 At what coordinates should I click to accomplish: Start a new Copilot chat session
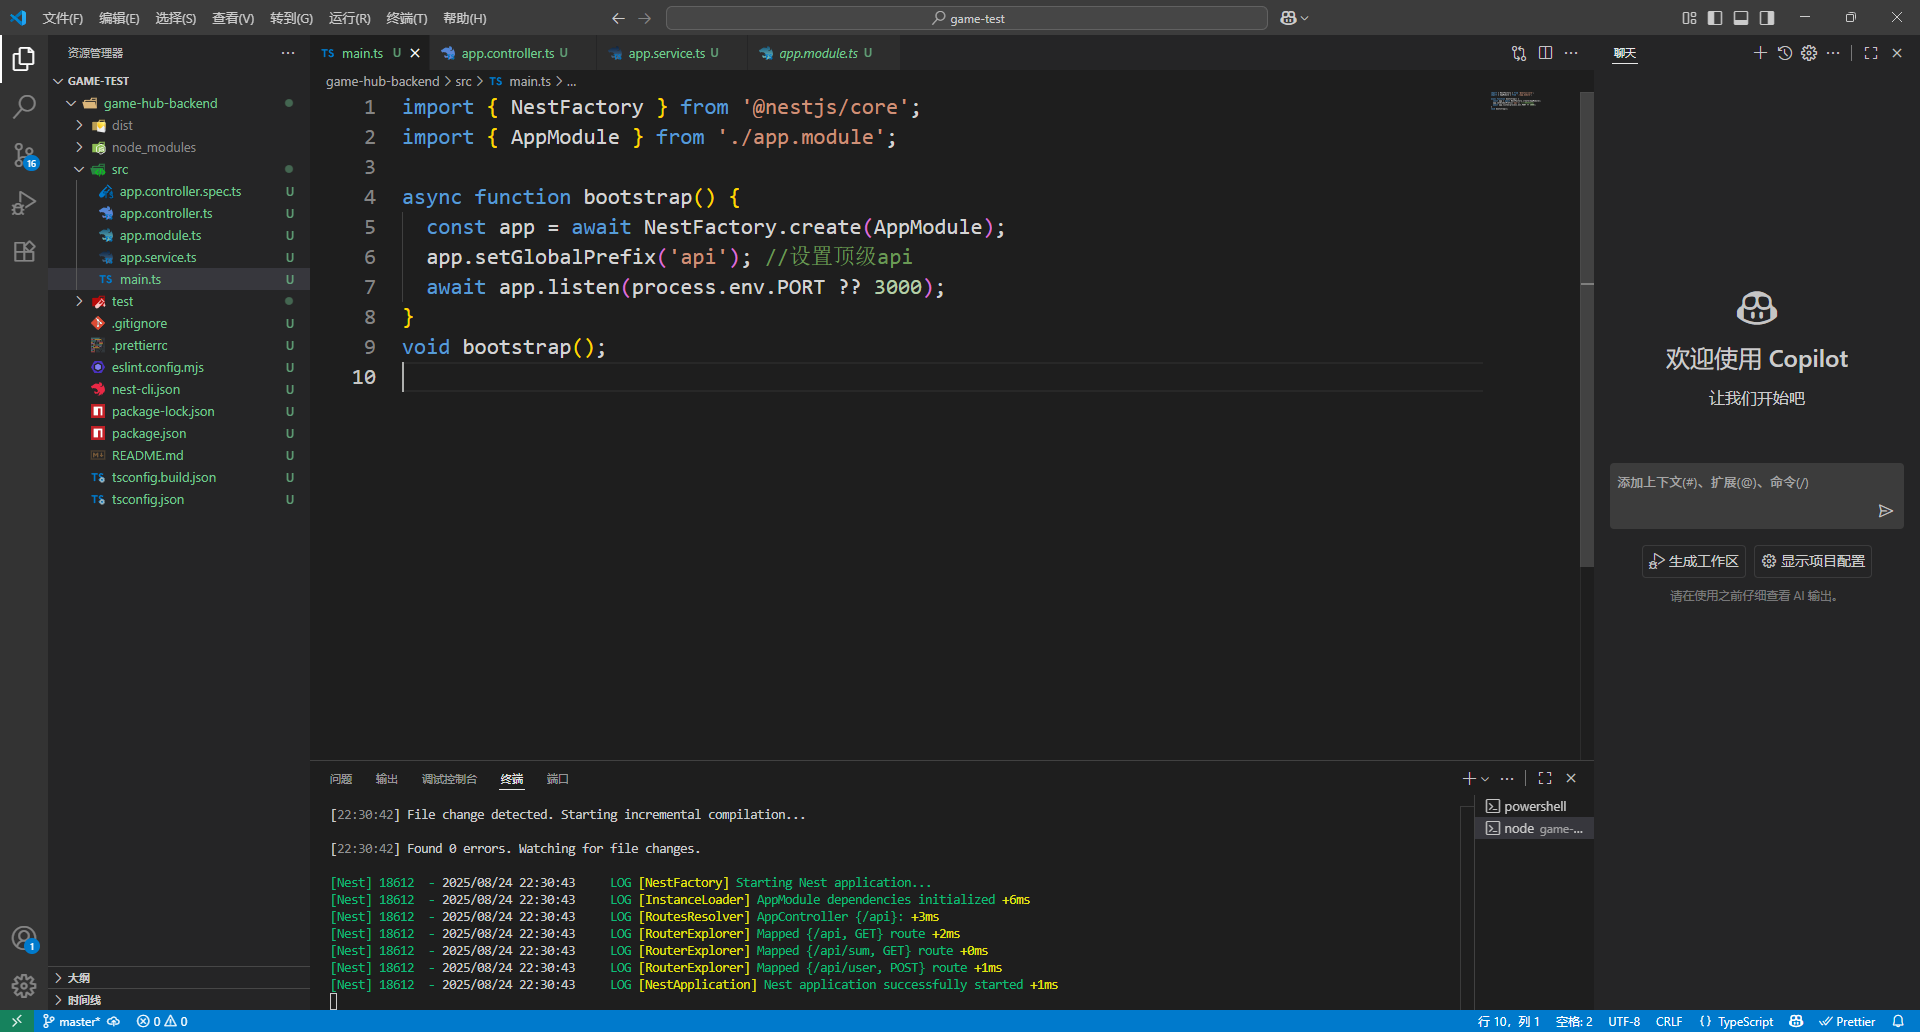(x=1760, y=53)
